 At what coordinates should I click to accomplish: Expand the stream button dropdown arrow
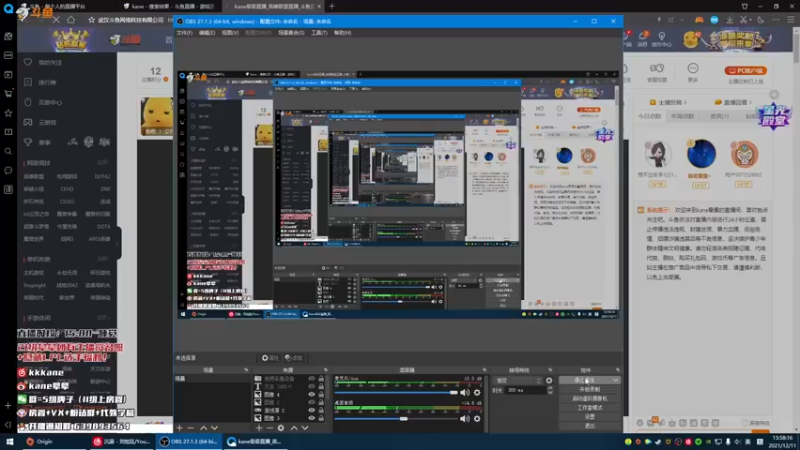click(x=616, y=381)
